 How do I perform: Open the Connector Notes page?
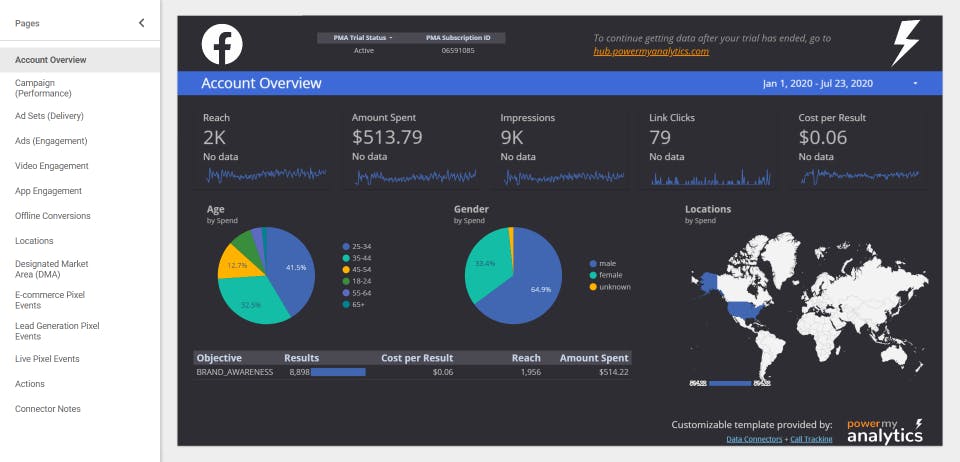tap(48, 409)
